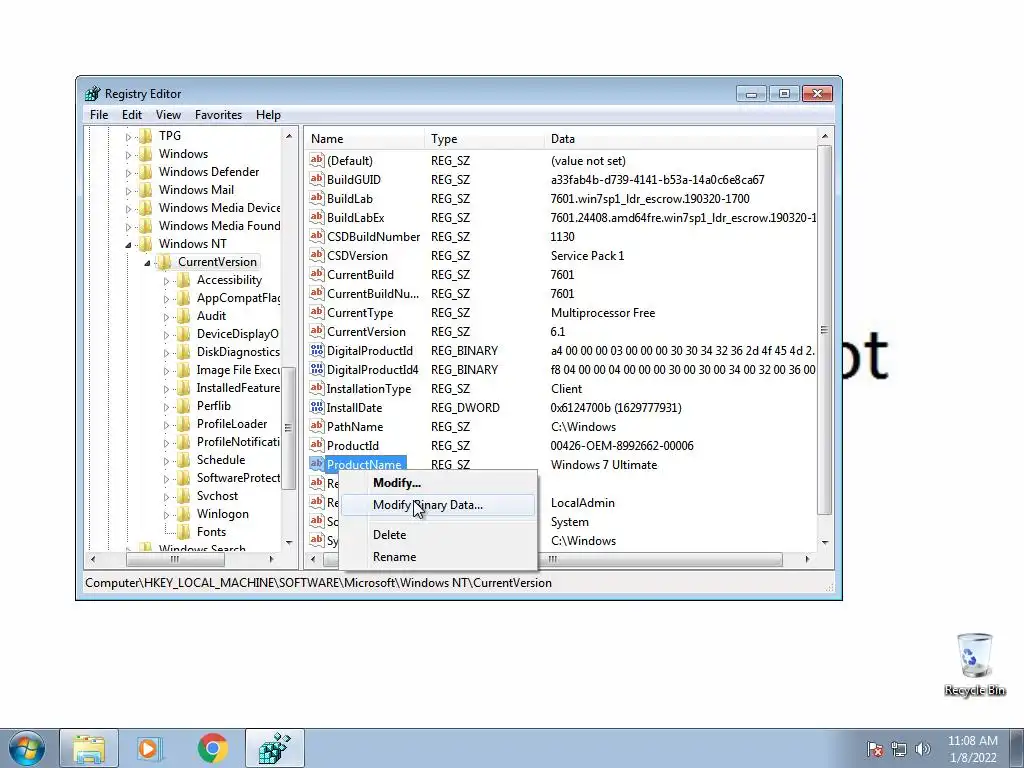Image resolution: width=1024 pixels, height=768 pixels.
Task: Click the tree pane horizontal scroll-left arrow
Action: 93,559
